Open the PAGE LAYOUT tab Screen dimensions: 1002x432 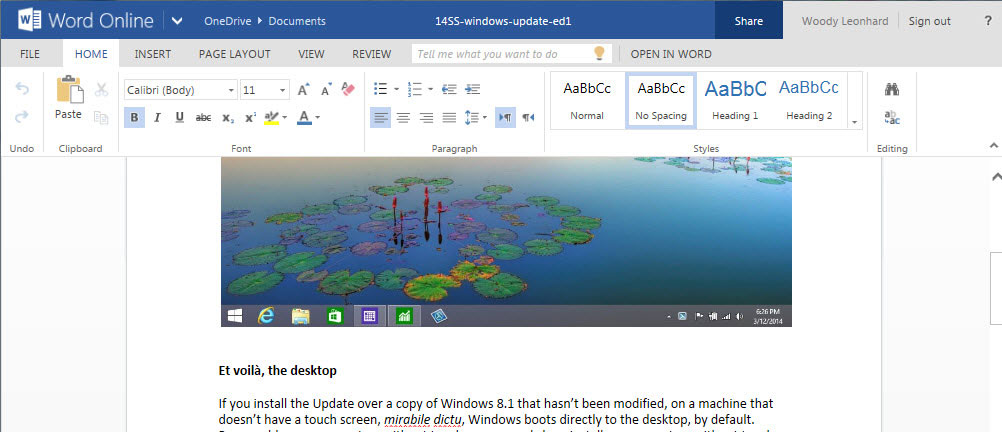[234, 54]
